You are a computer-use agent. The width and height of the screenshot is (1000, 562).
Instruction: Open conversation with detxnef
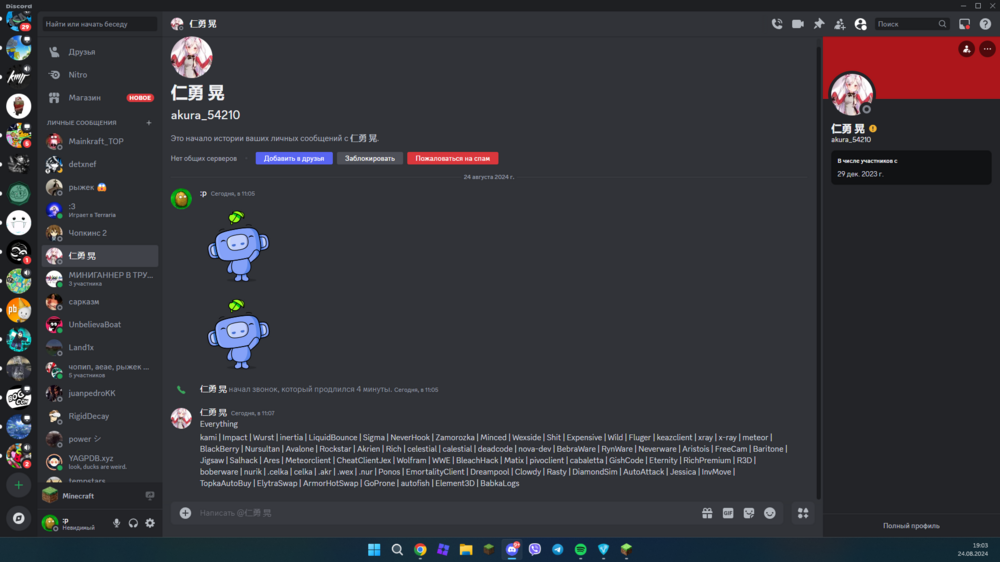(x=99, y=164)
